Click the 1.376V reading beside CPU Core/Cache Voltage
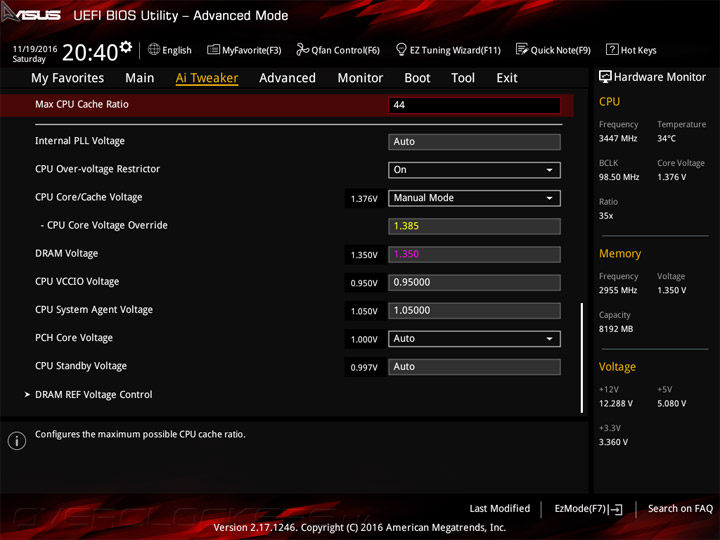This screenshot has width=720, height=540. (x=364, y=199)
